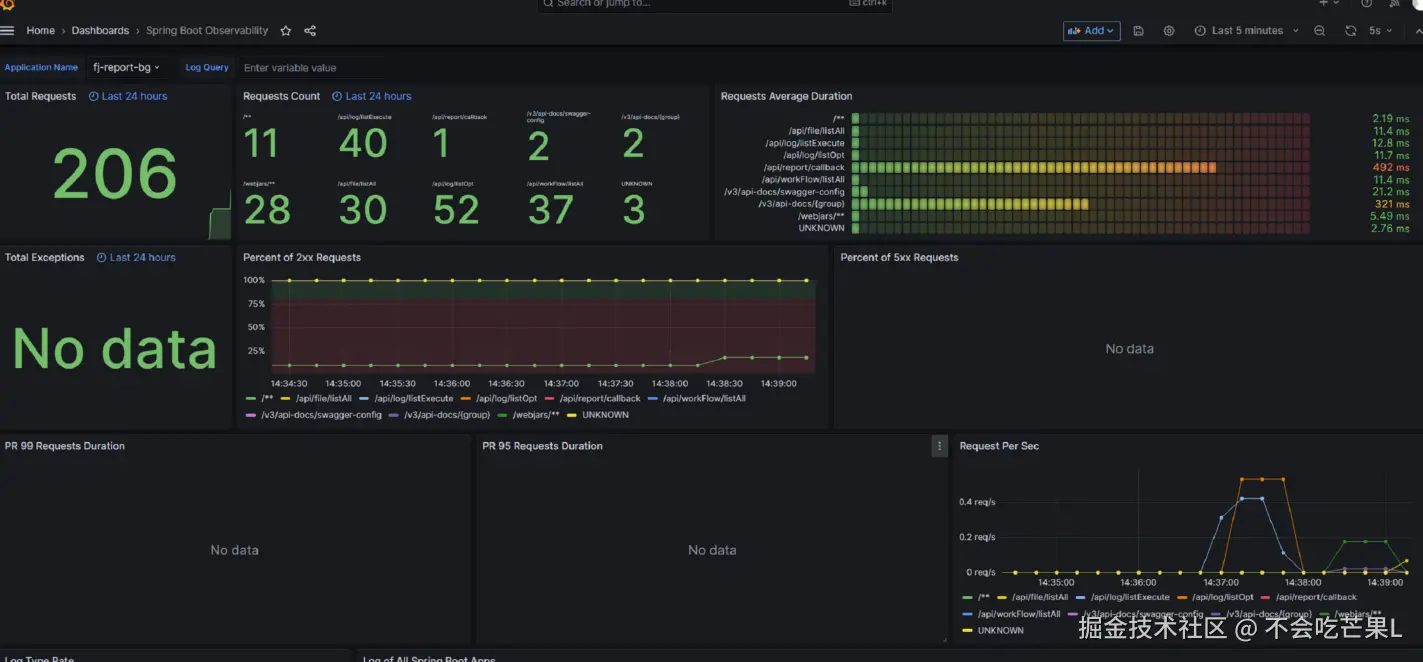This screenshot has height=662, width=1423.
Task: Open the Requests Average Duration panel title
Action: pyautogui.click(x=786, y=97)
